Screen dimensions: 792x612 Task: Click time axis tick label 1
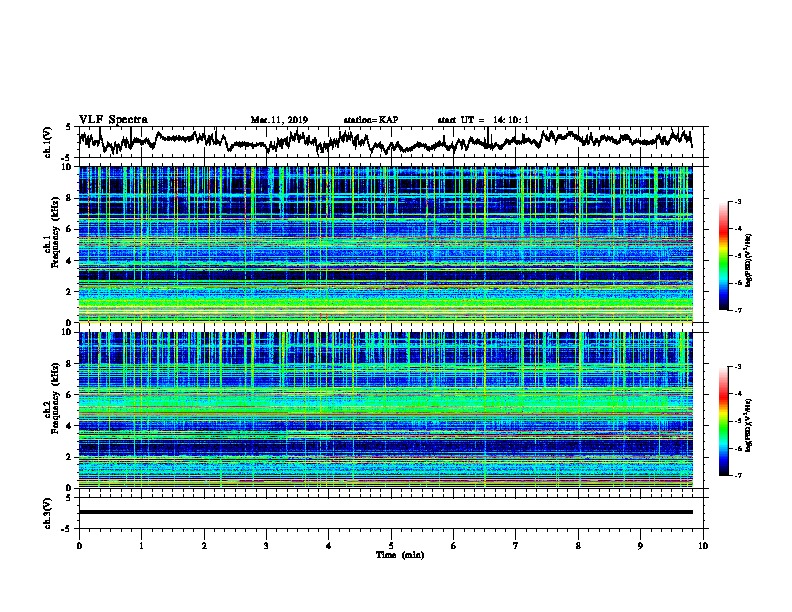tap(141, 546)
